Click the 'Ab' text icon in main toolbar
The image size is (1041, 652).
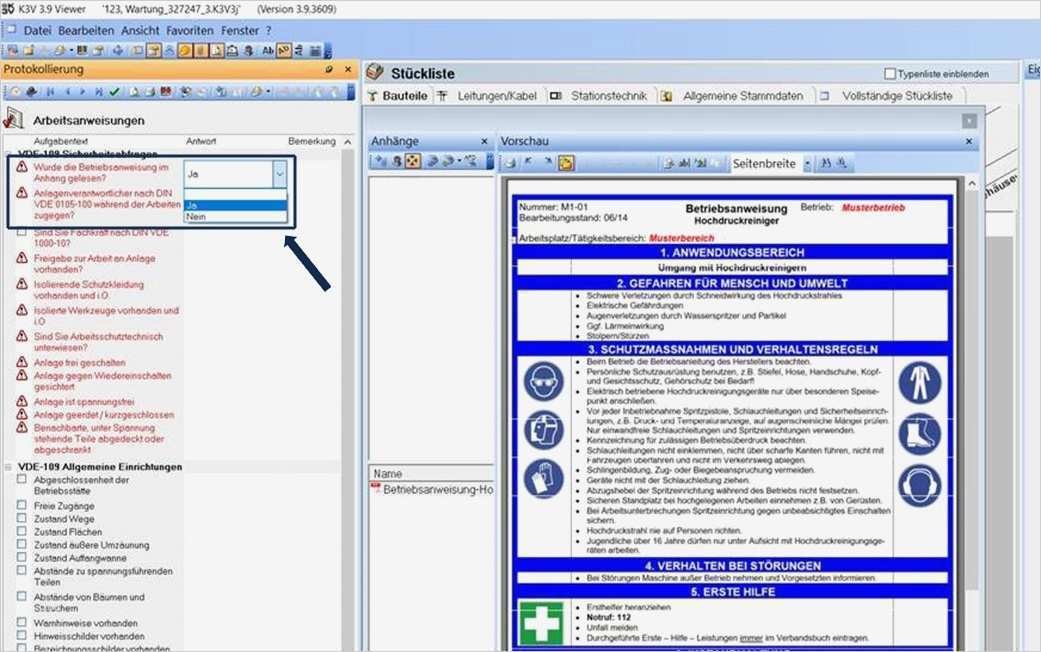pyautogui.click(x=268, y=50)
